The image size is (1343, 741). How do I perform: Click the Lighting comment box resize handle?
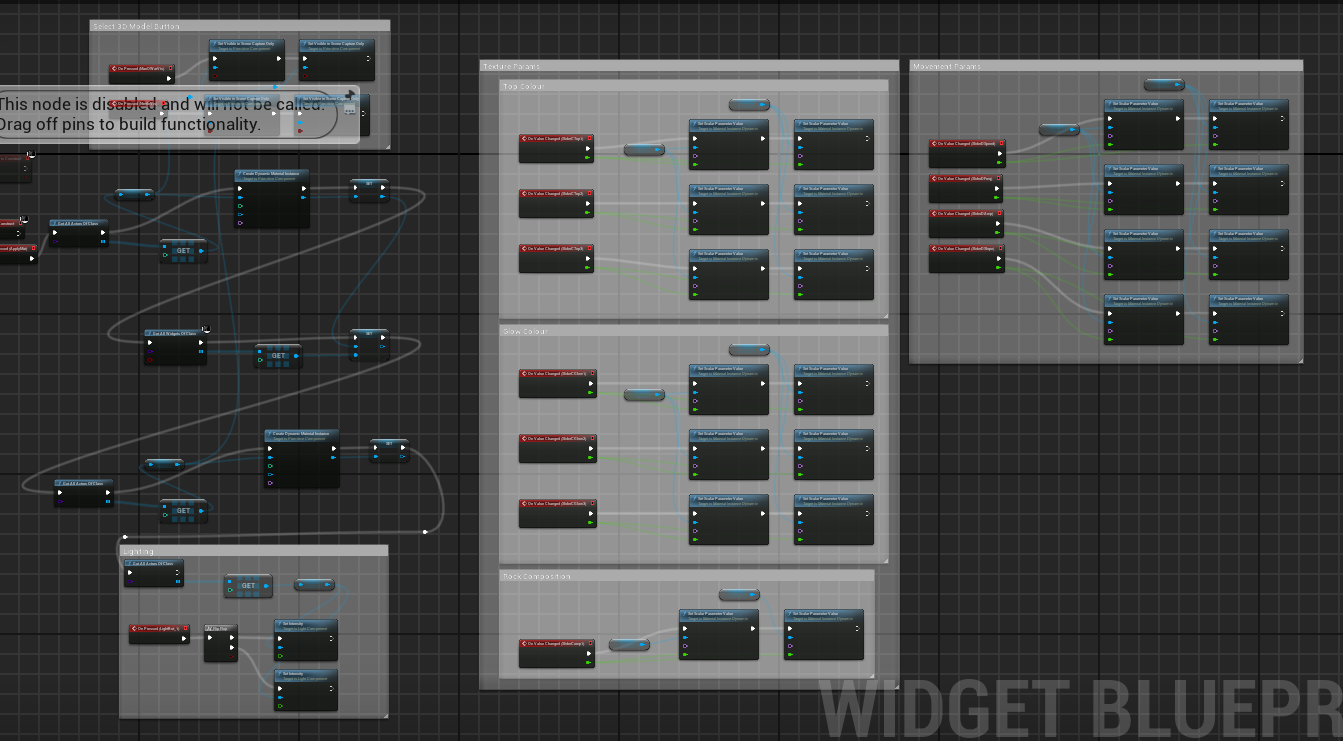tap(383, 714)
